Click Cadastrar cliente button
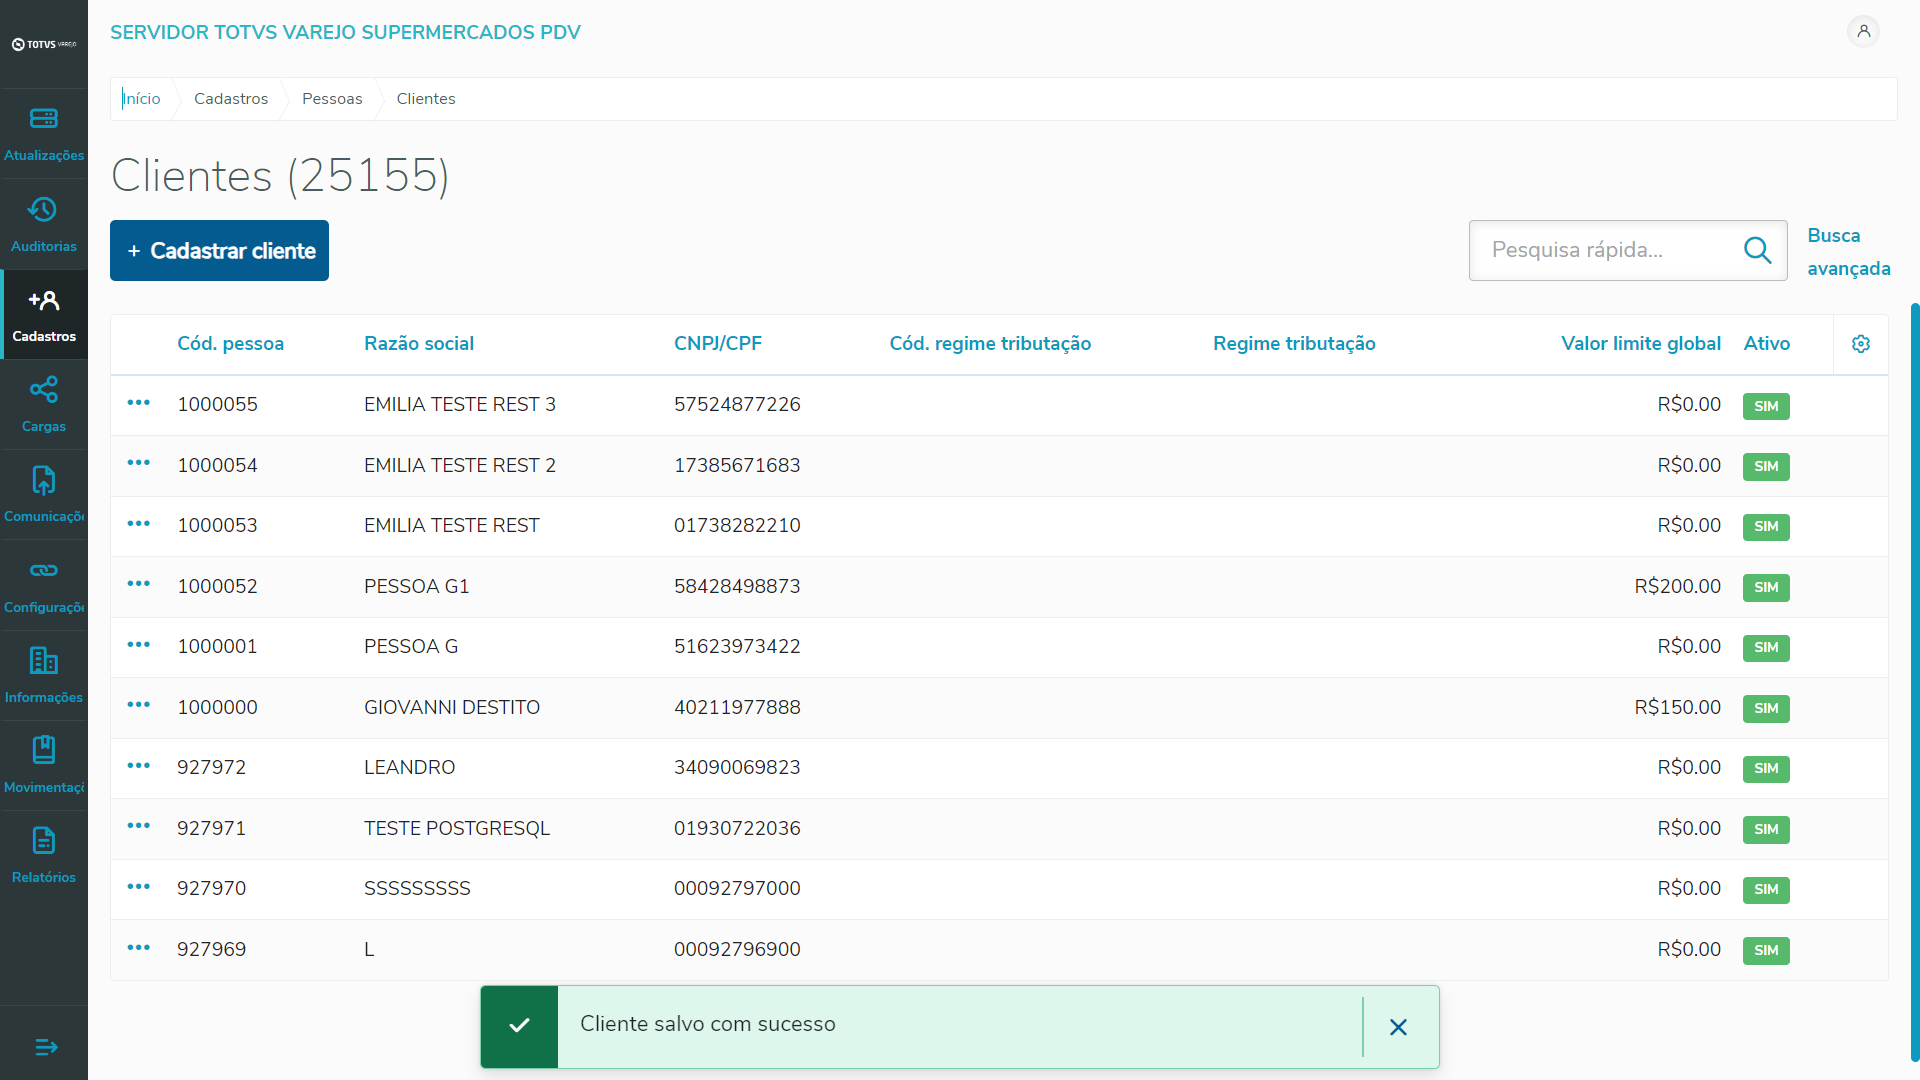 point(219,251)
